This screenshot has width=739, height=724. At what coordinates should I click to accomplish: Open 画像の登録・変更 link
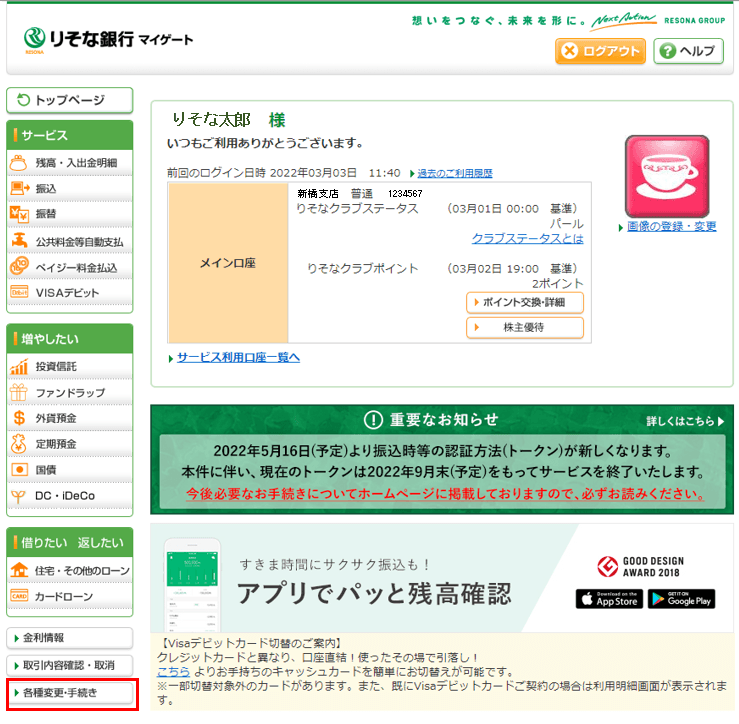[x=671, y=227]
